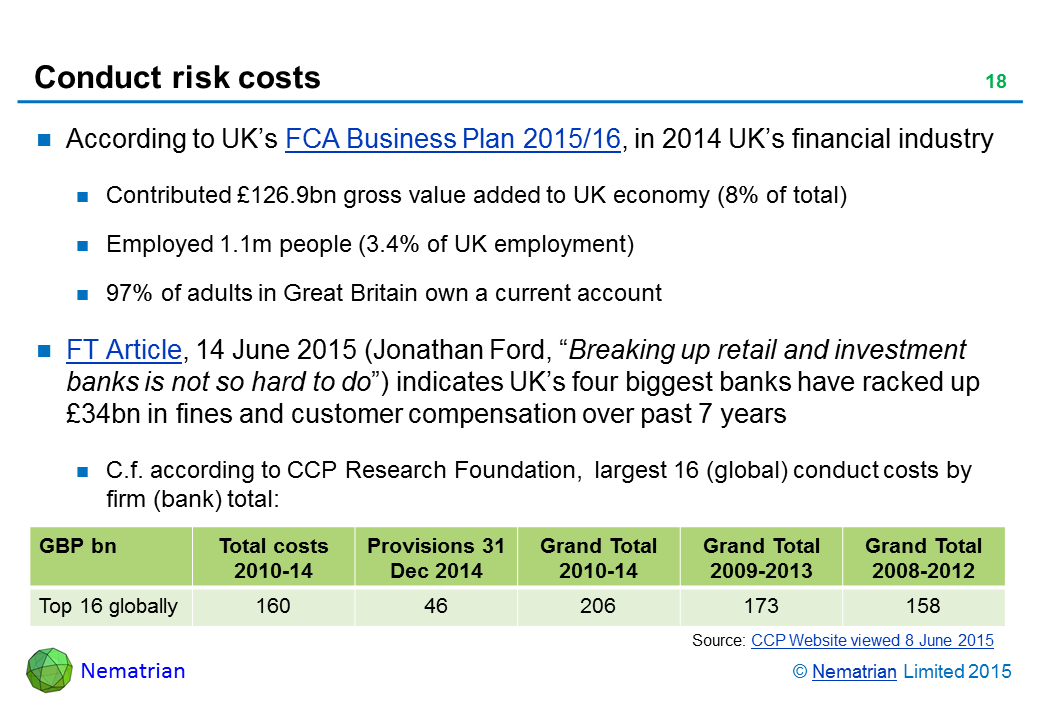Viewport: 1040px width, 720px height.
Task: Click the 'Grand Total 2009-2013' header cell
Action: point(761,558)
